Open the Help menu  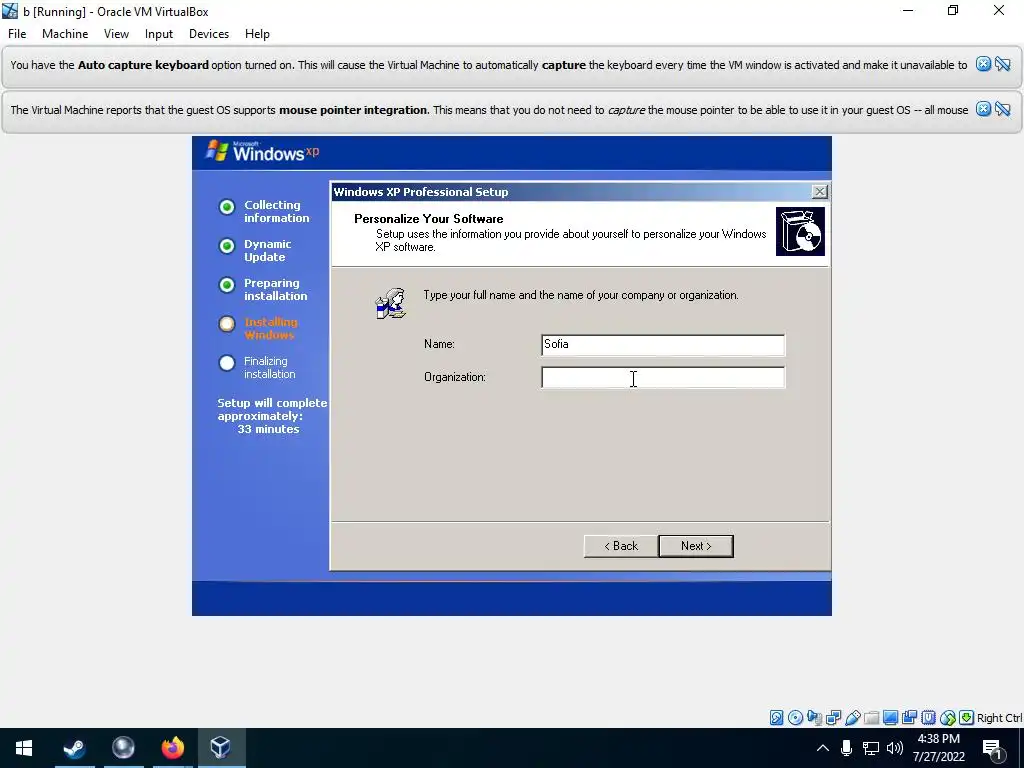pos(257,34)
